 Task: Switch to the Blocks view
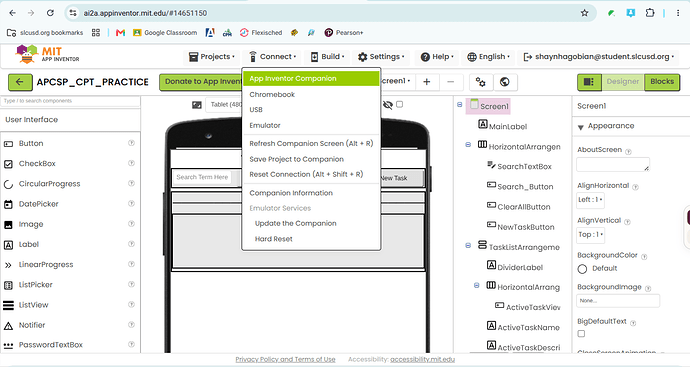[x=662, y=82]
